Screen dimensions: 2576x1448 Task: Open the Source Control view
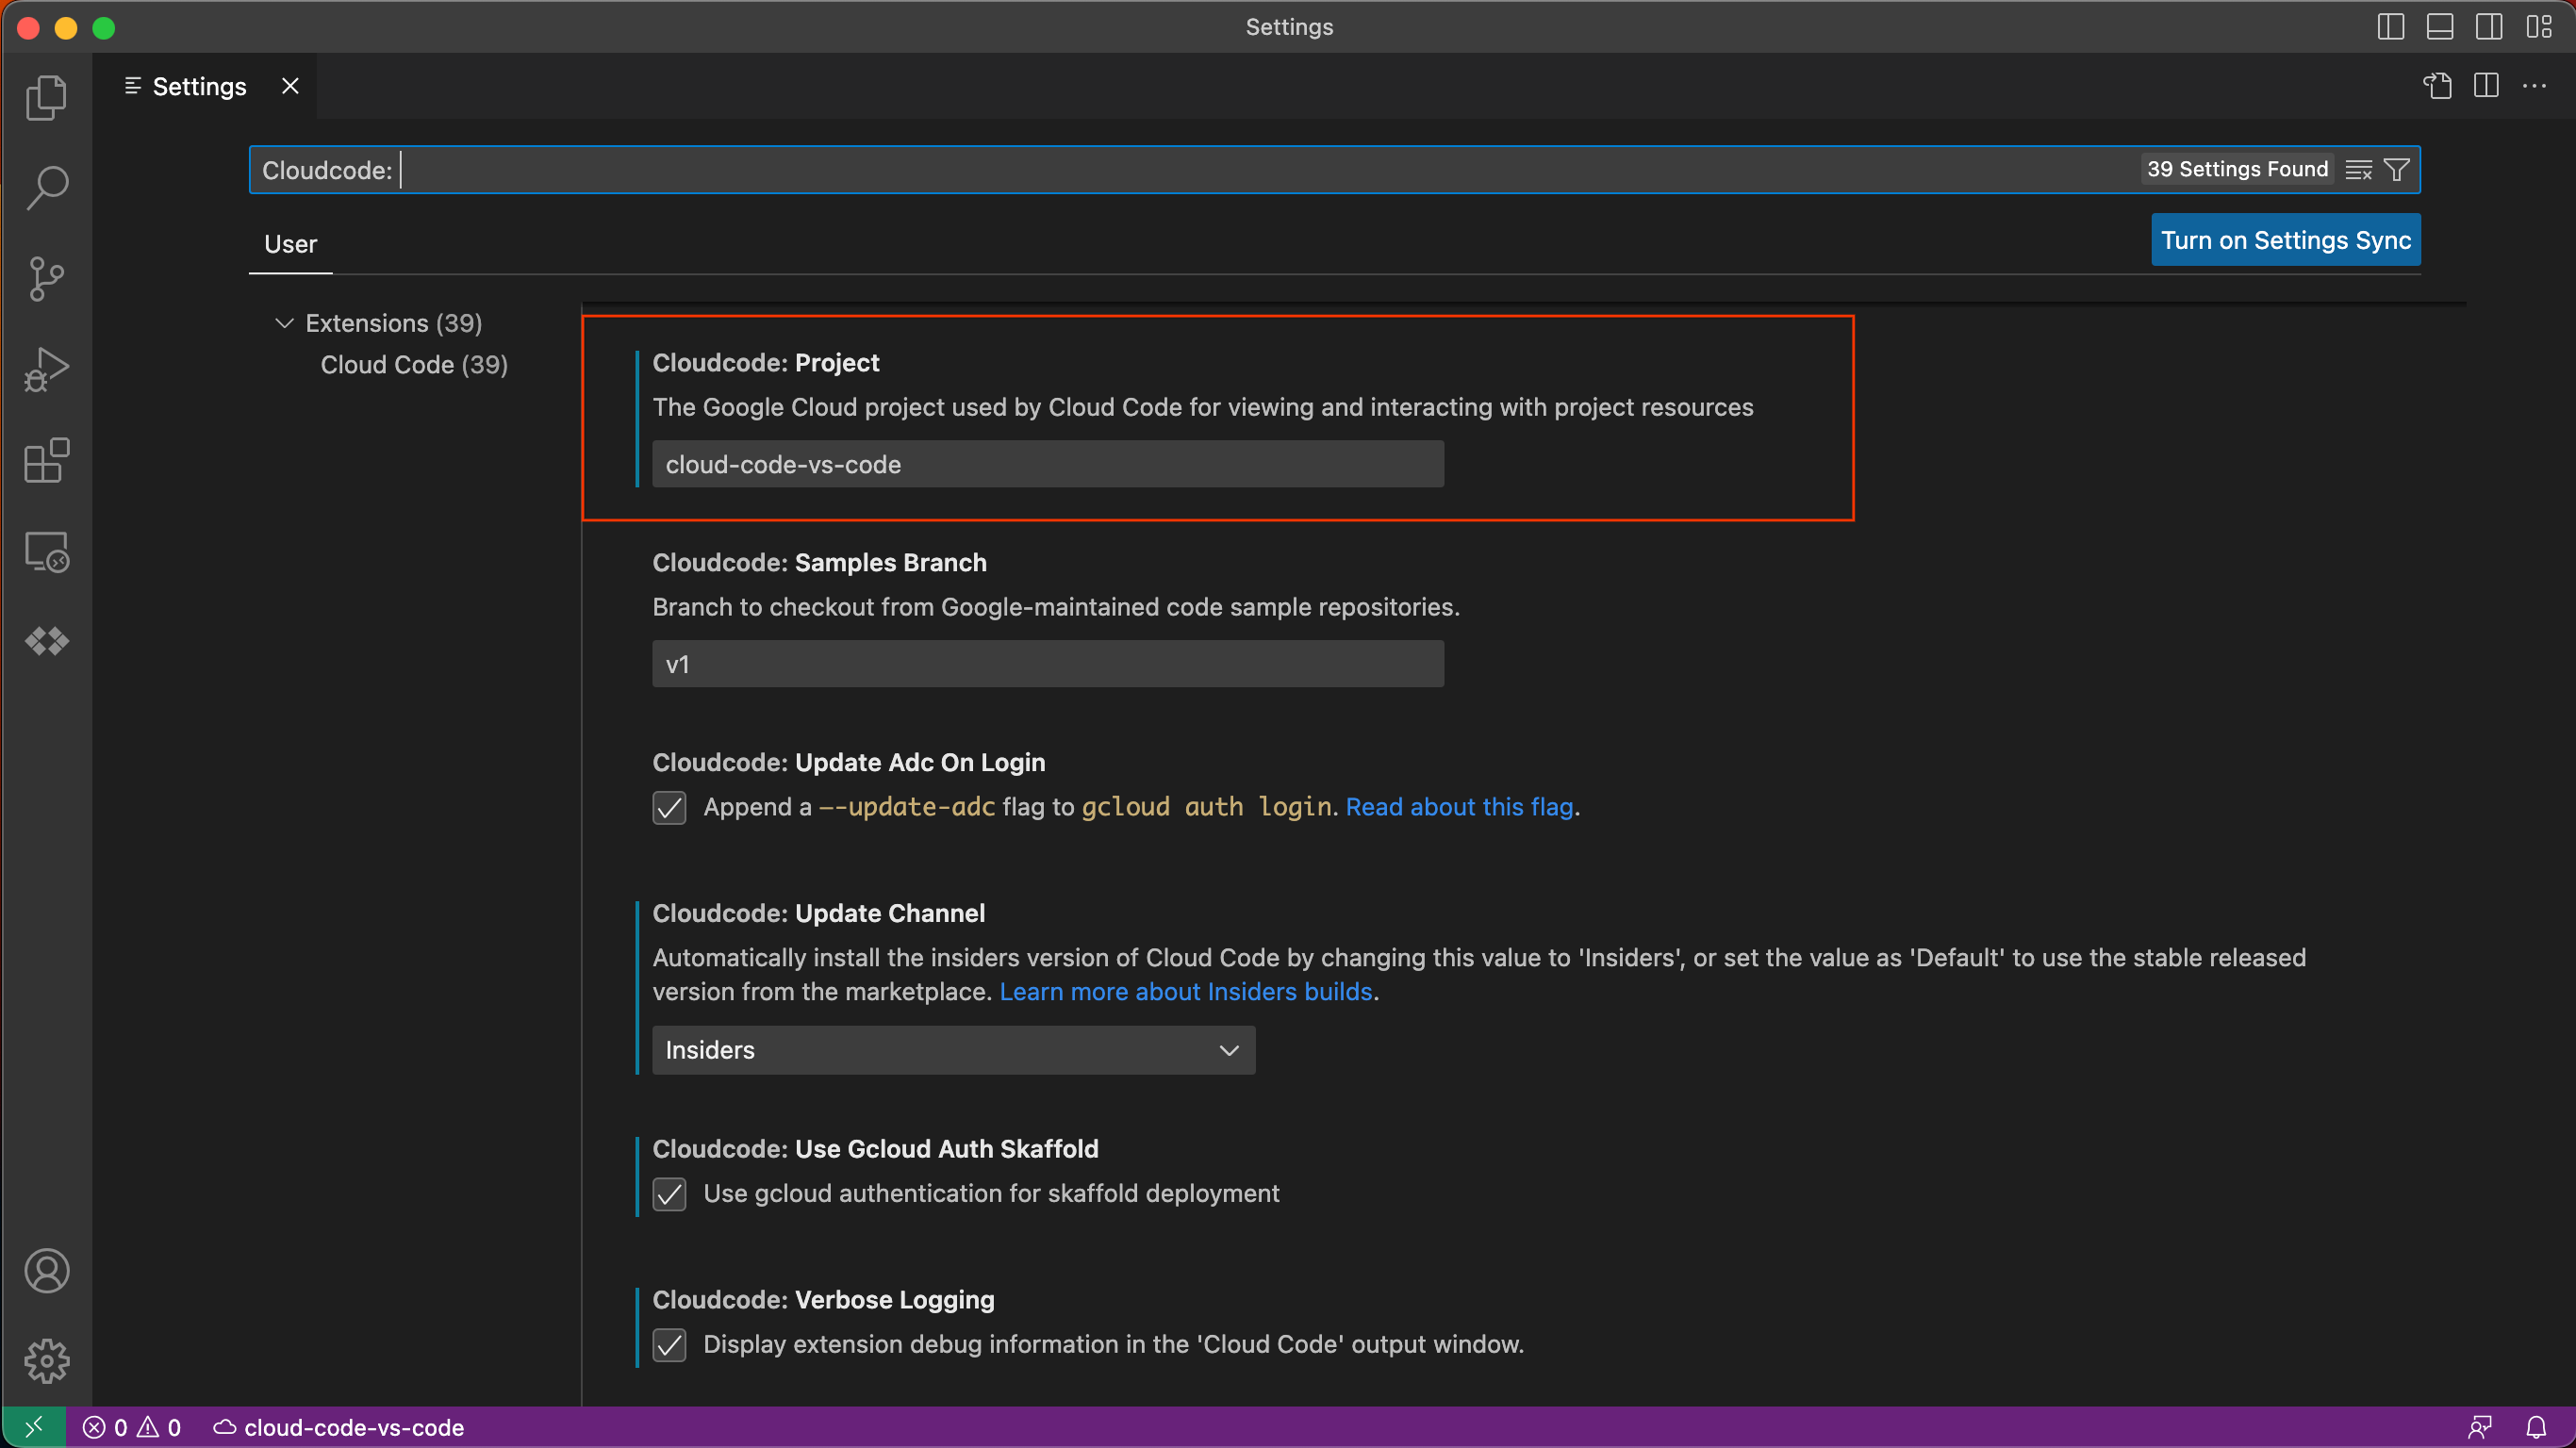(46, 279)
